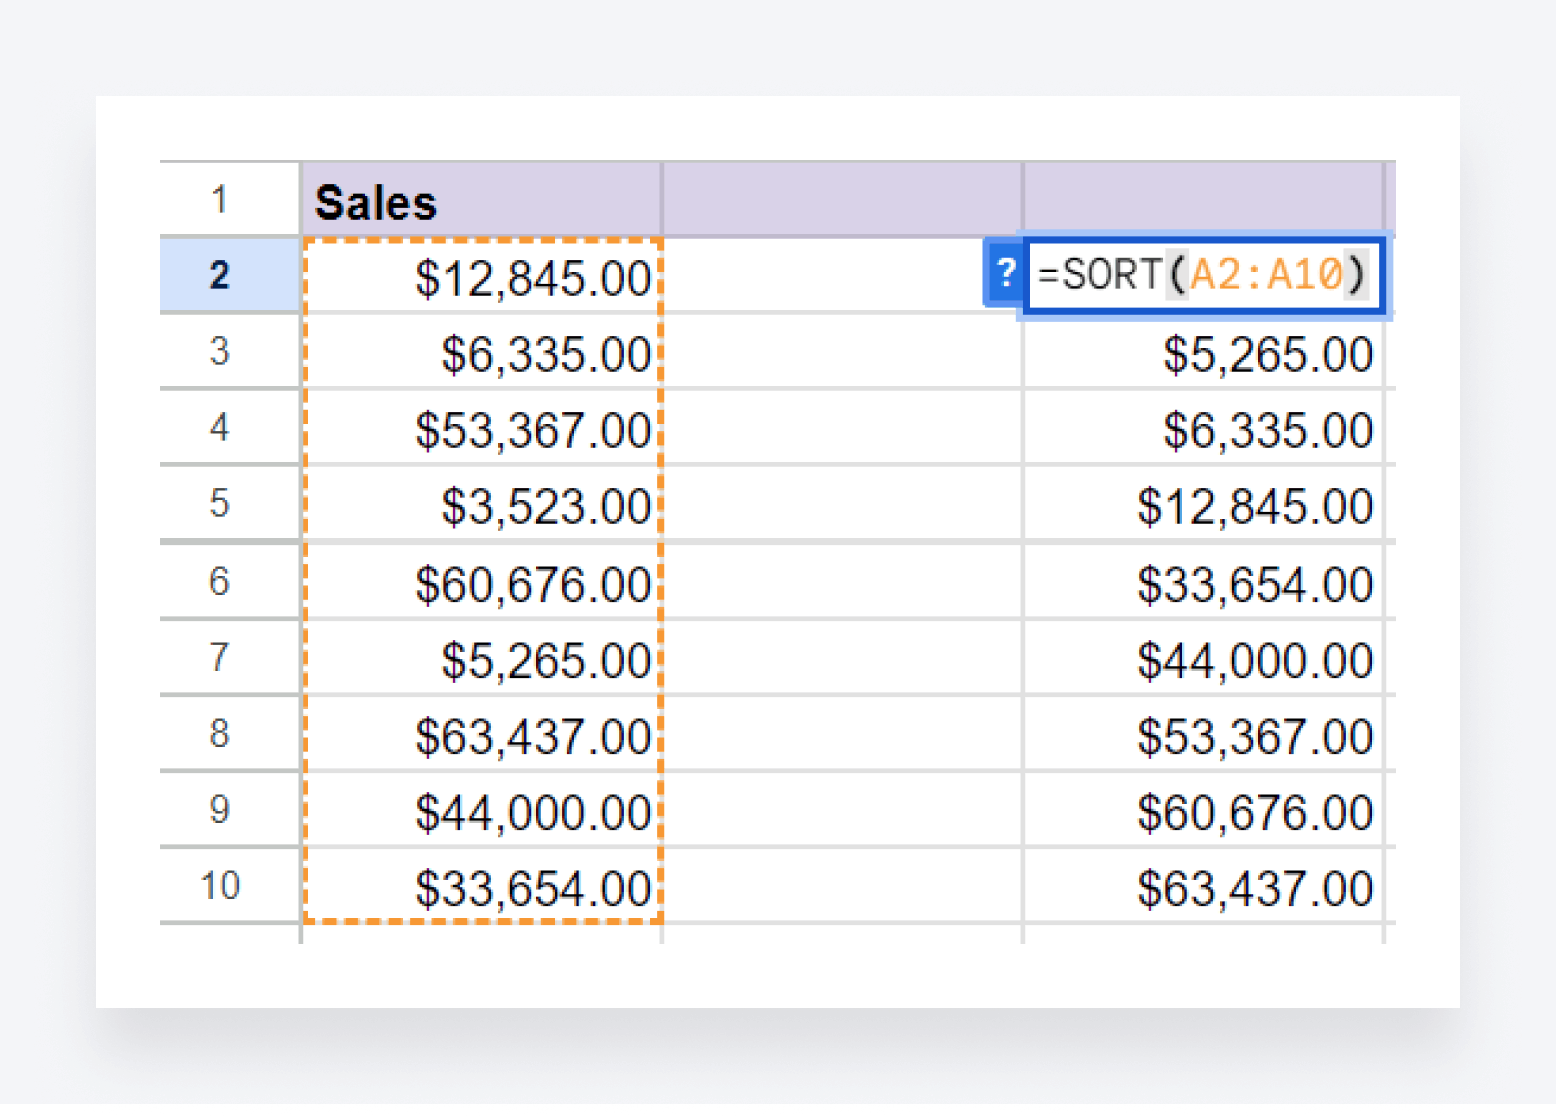Select row header 5
The height and width of the screenshot is (1116, 1556).
click(230, 503)
